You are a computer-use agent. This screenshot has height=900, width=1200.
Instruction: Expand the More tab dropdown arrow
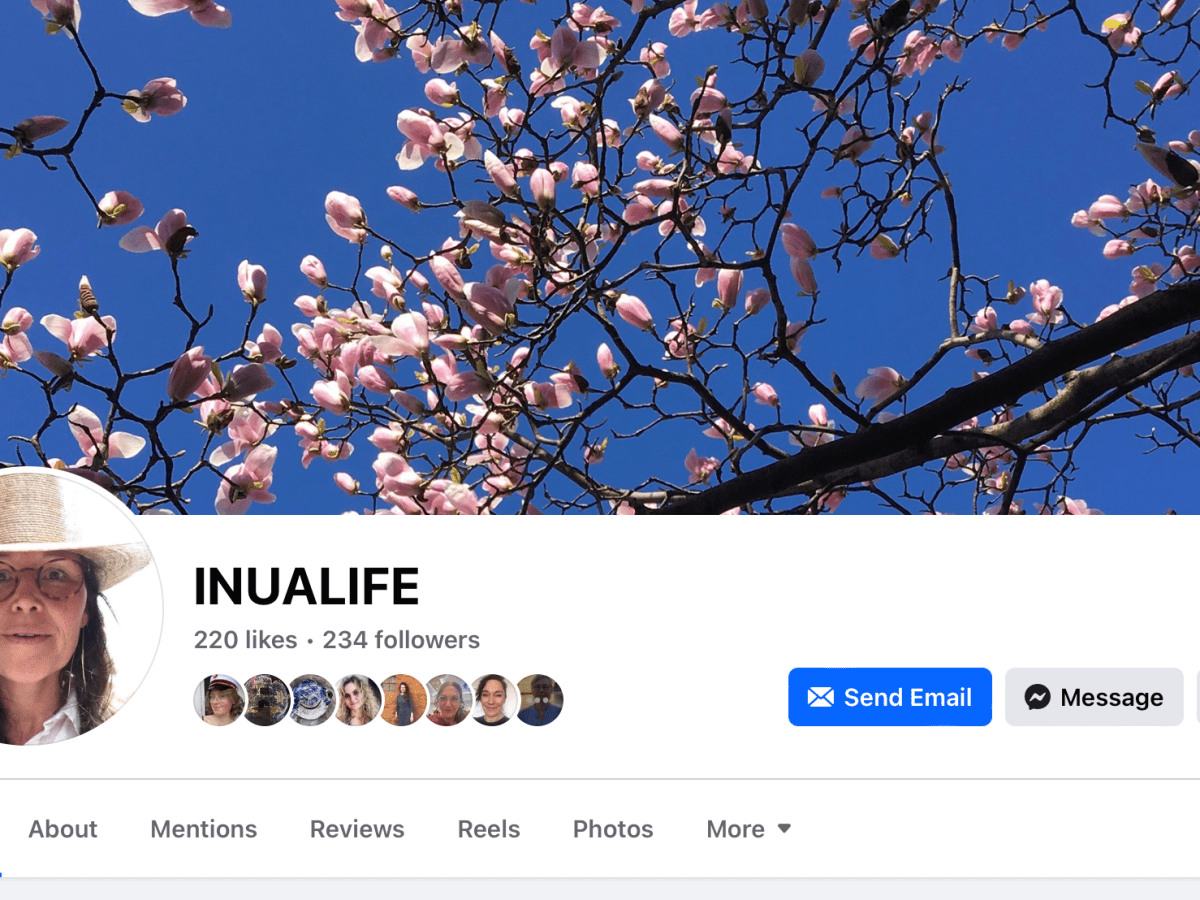point(784,828)
